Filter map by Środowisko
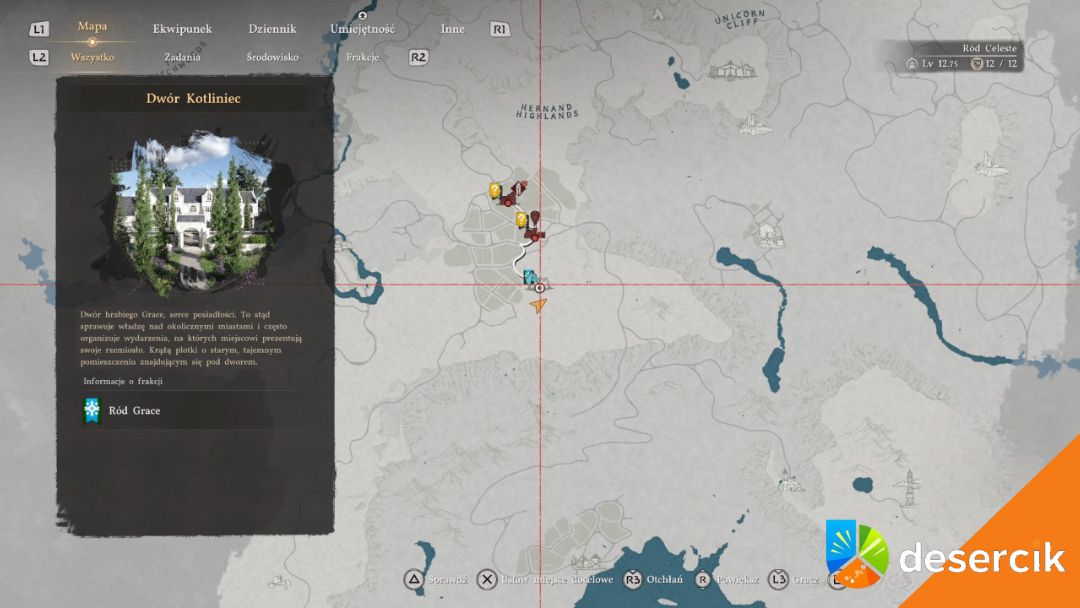The height and width of the screenshot is (608, 1080). click(x=272, y=57)
